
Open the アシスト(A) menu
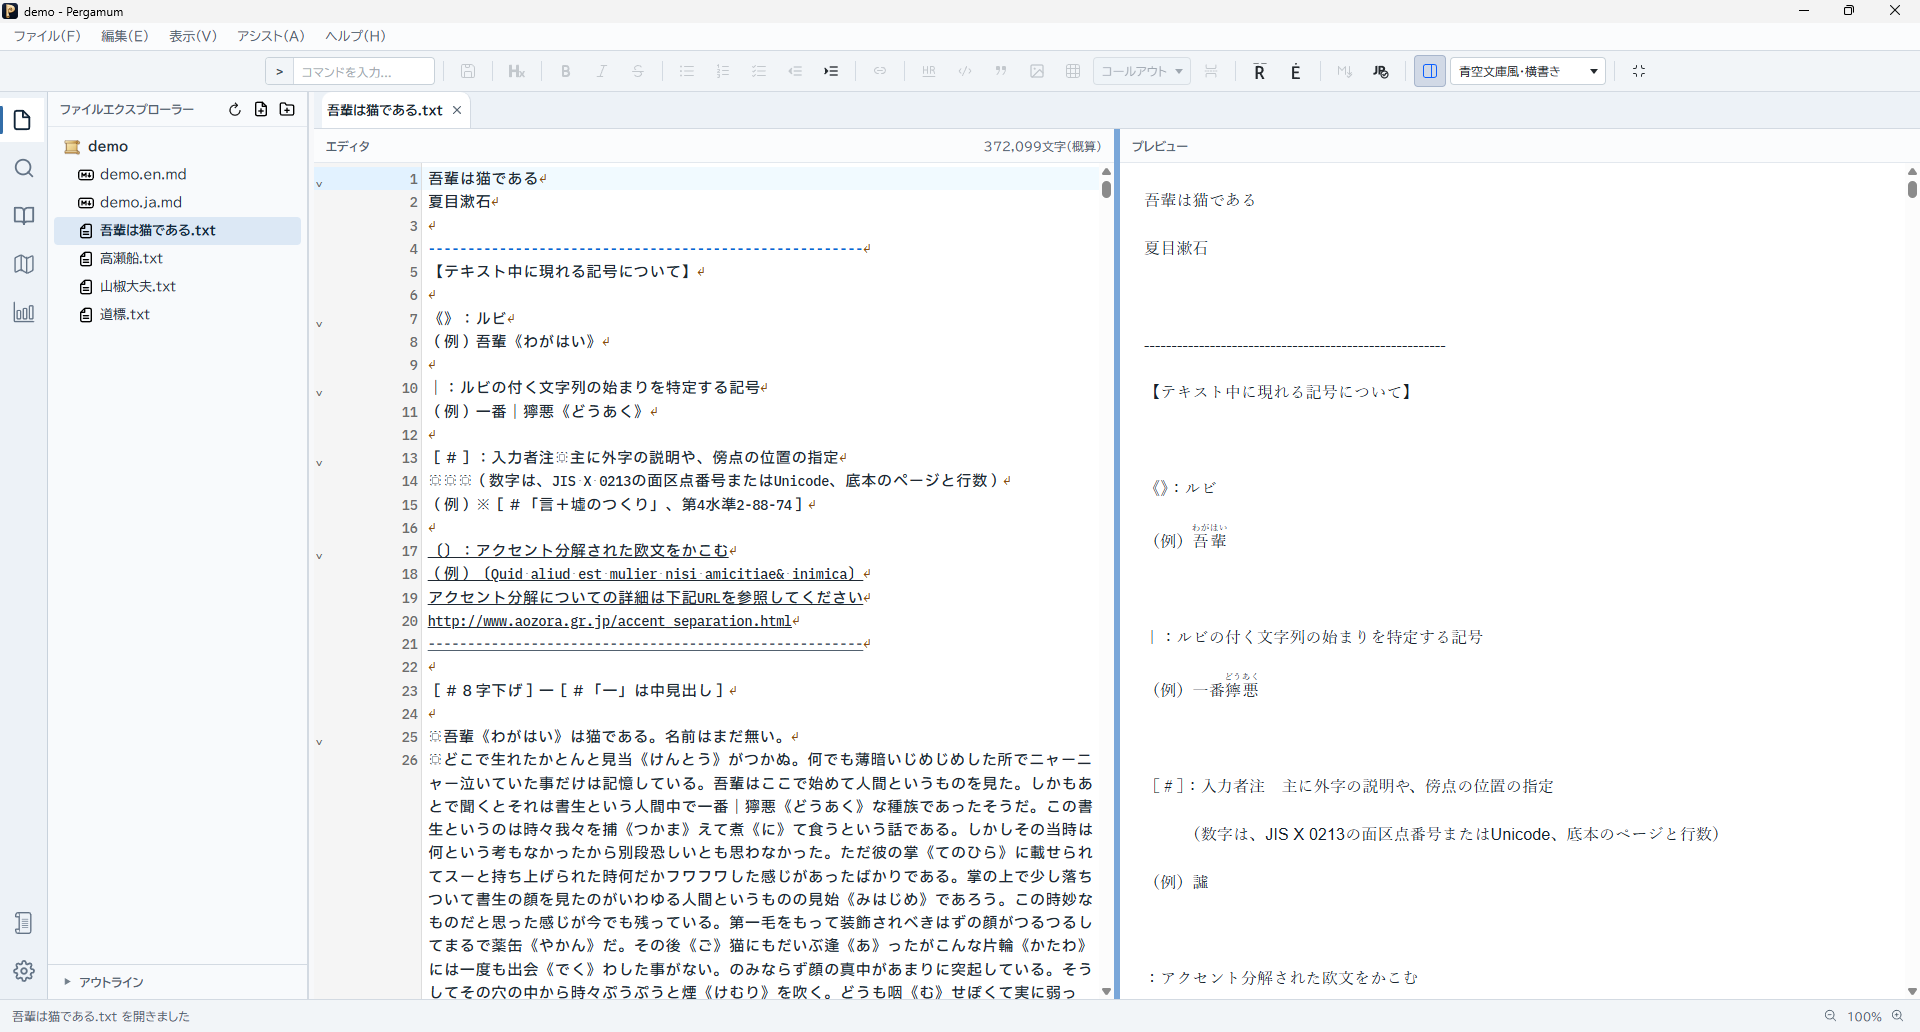[x=270, y=36]
